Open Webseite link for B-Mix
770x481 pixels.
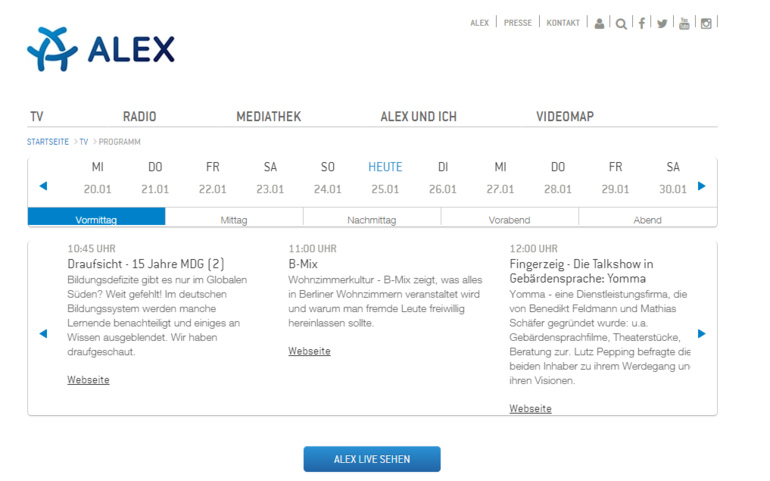pyautogui.click(x=309, y=351)
